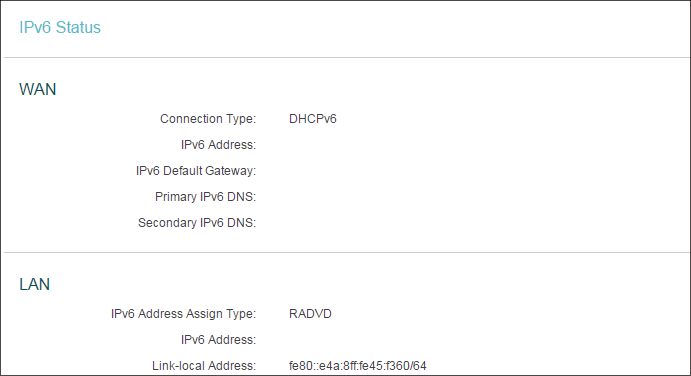Click the Link-local Address label
This screenshot has height=376, width=691.
click(204, 366)
